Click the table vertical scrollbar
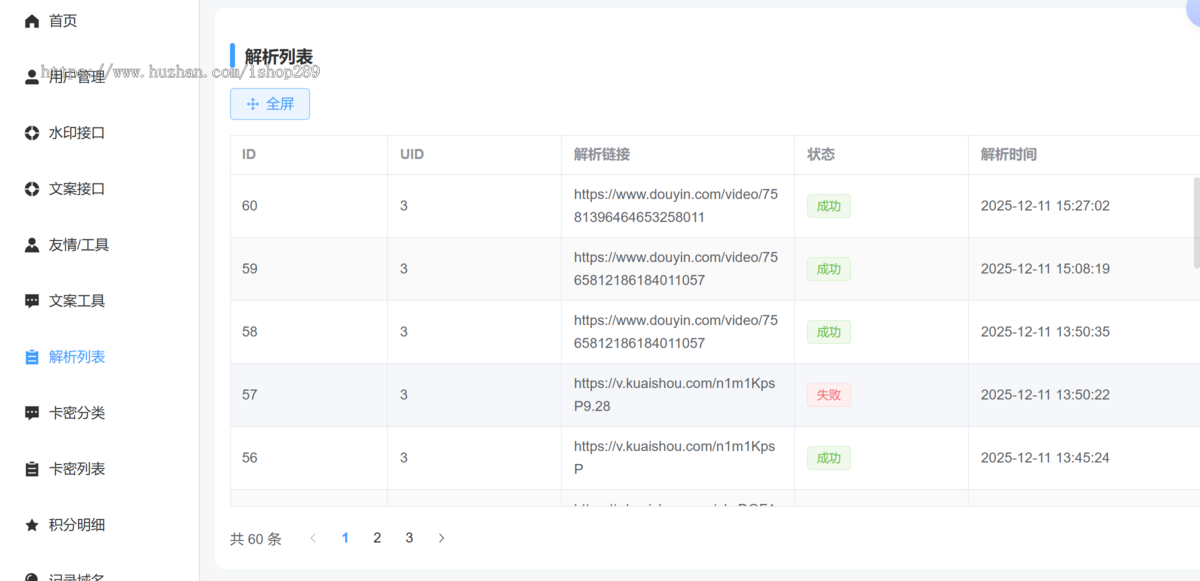 coord(1196,222)
